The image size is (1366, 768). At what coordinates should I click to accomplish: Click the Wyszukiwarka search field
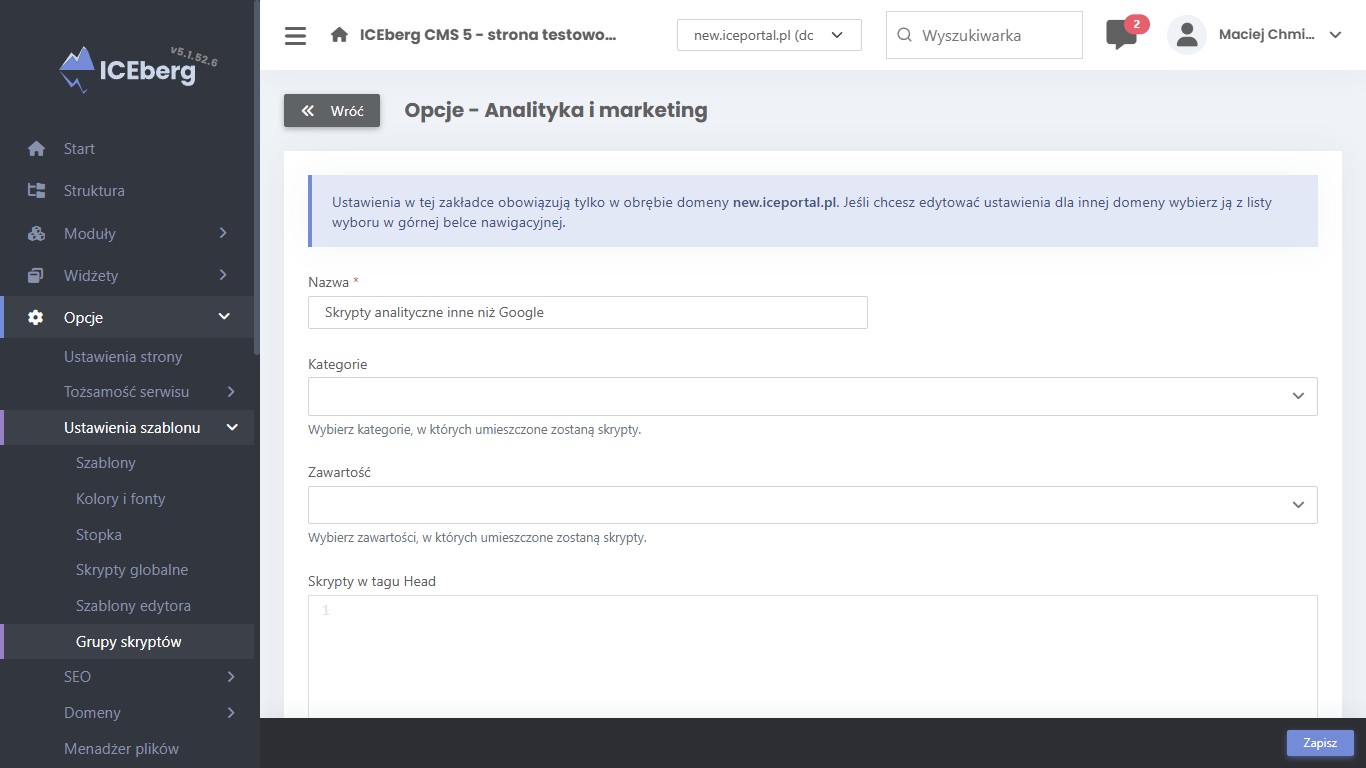pos(984,35)
